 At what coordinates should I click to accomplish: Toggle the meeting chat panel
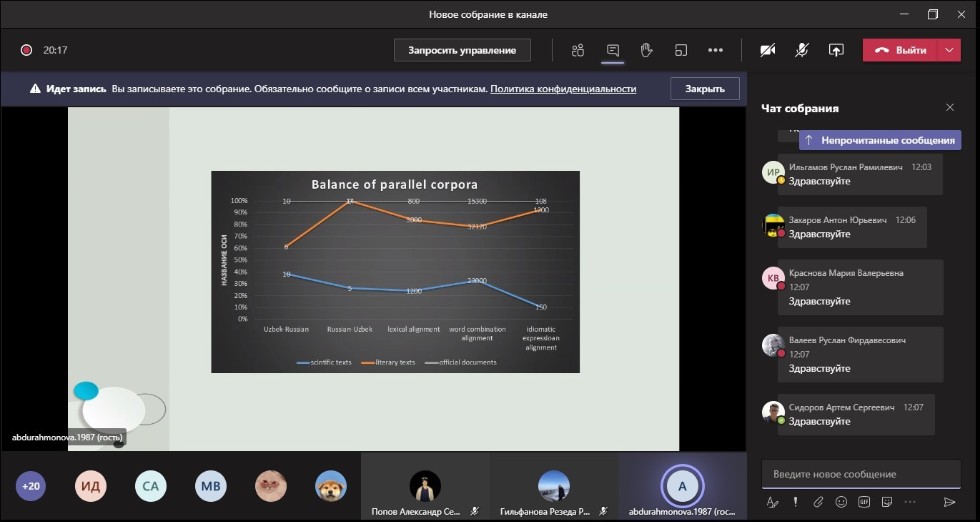[612, 50]
